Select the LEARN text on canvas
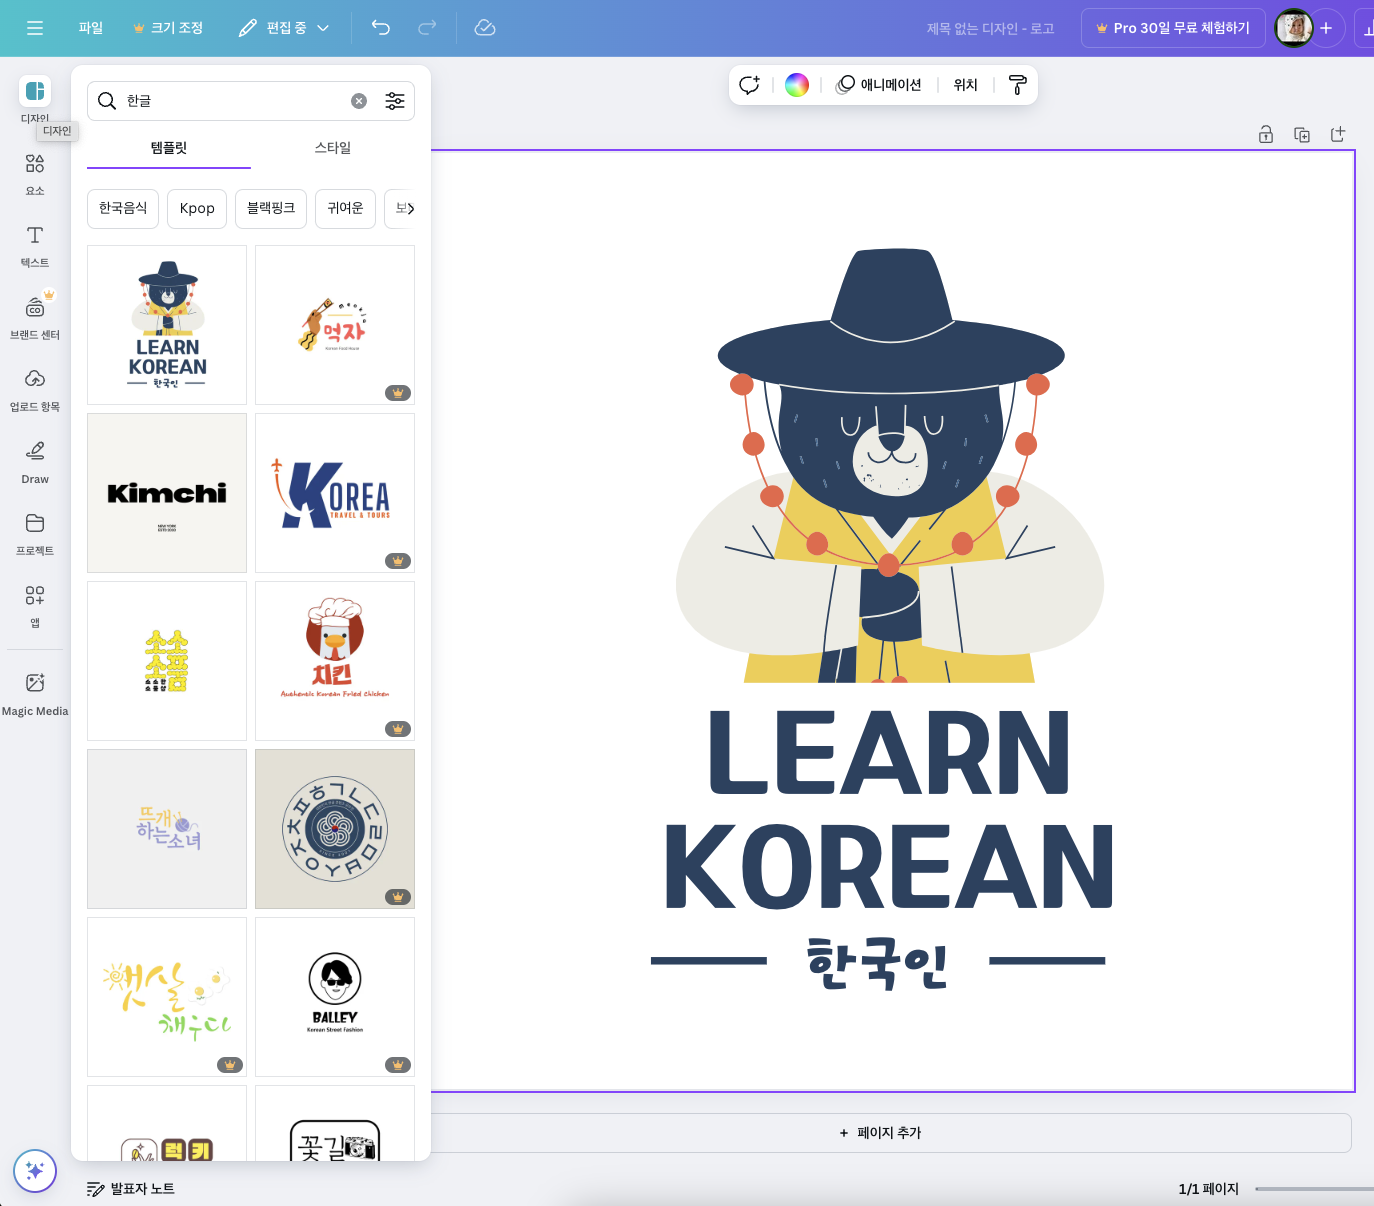Image resolution: width=1374 pixels, height=1206 pixels. [889, 753]
